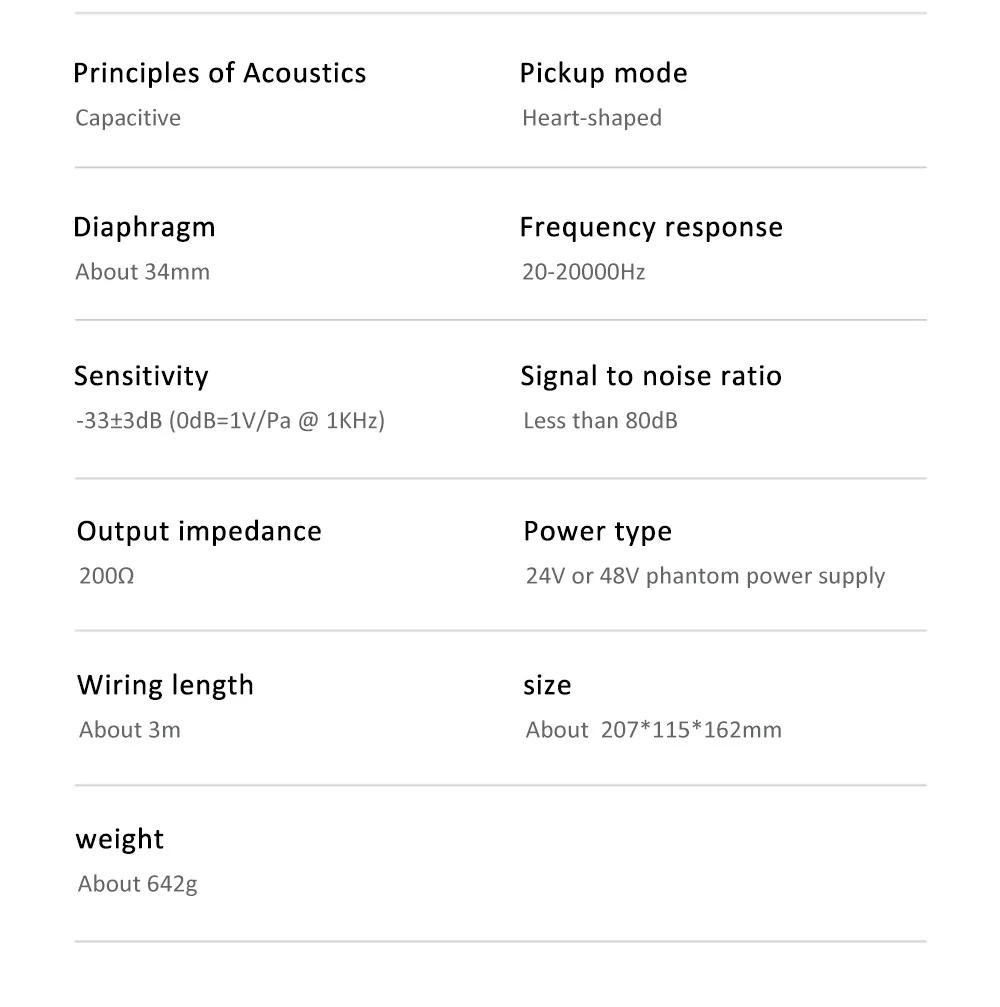This screenshot has width=1000, height=1007.
Task: Select the 200Ω impedance value
Action: (107, 575)
